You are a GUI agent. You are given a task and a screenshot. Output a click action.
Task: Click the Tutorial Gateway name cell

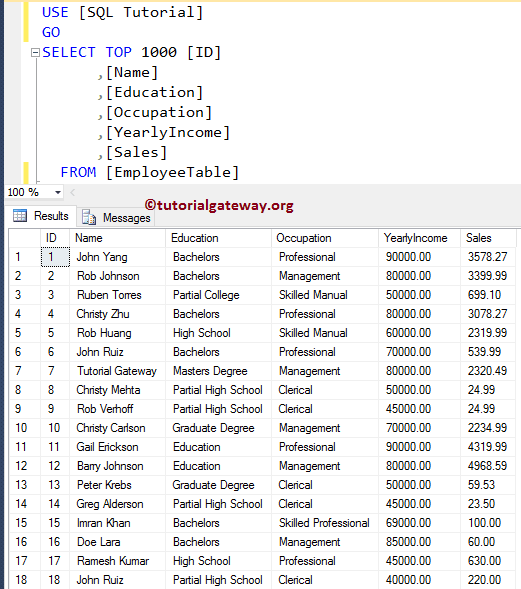tap(117, 371)
